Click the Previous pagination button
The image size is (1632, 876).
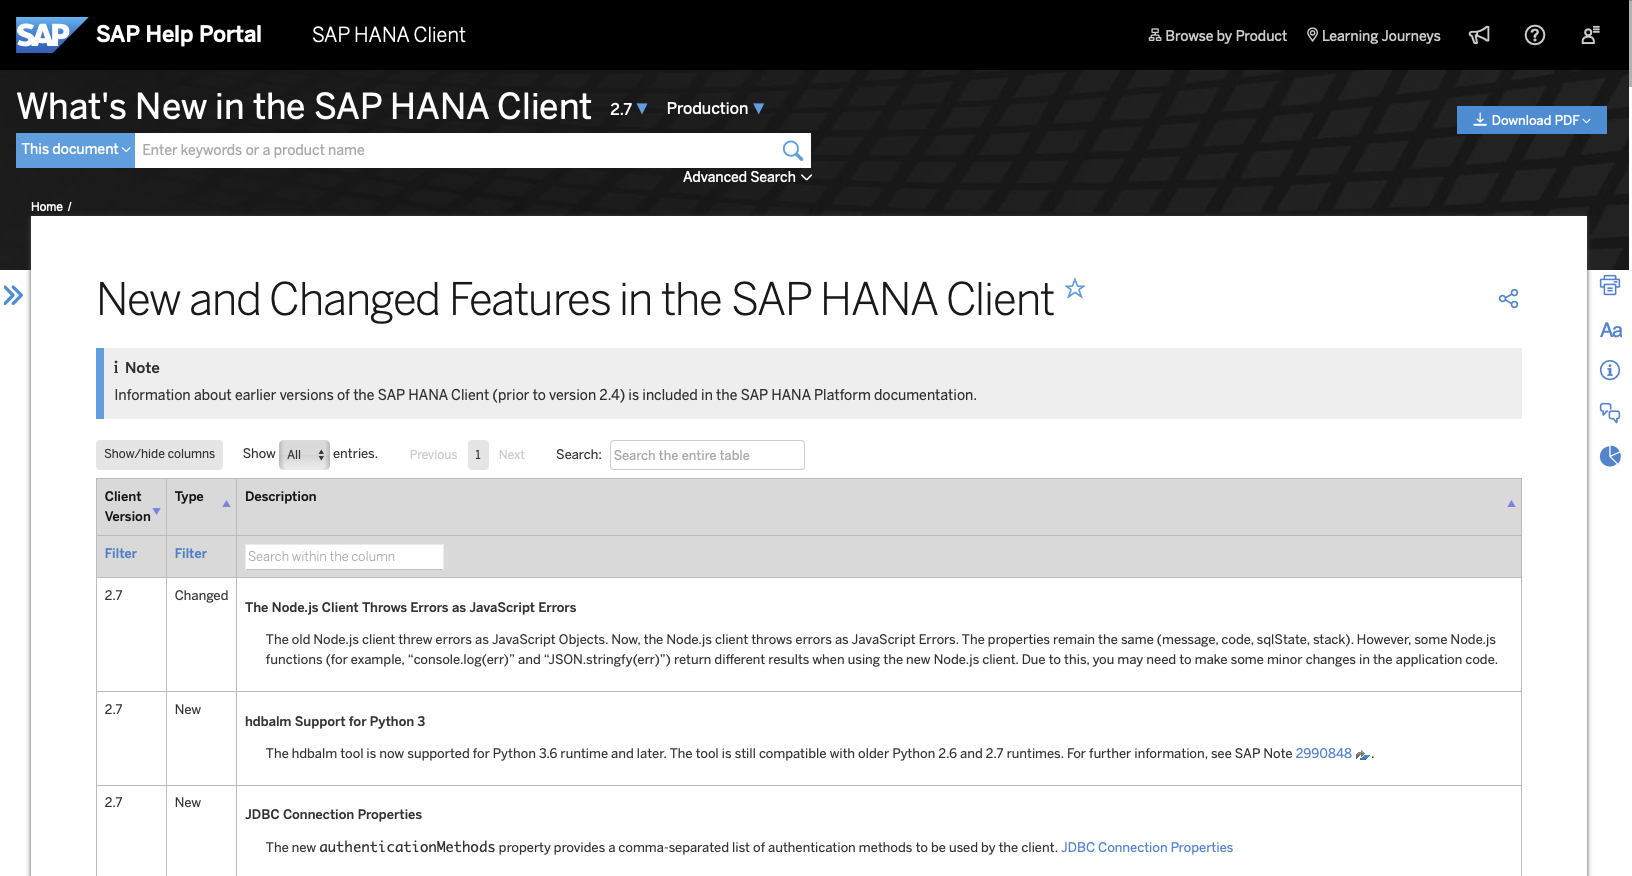pyautogui.click(x=433, y=455)
